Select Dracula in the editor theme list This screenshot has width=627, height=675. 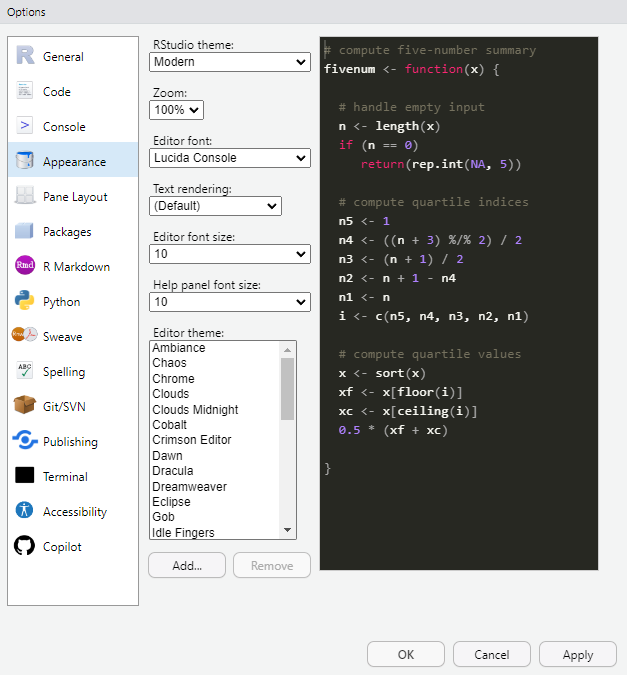point(173,471)
